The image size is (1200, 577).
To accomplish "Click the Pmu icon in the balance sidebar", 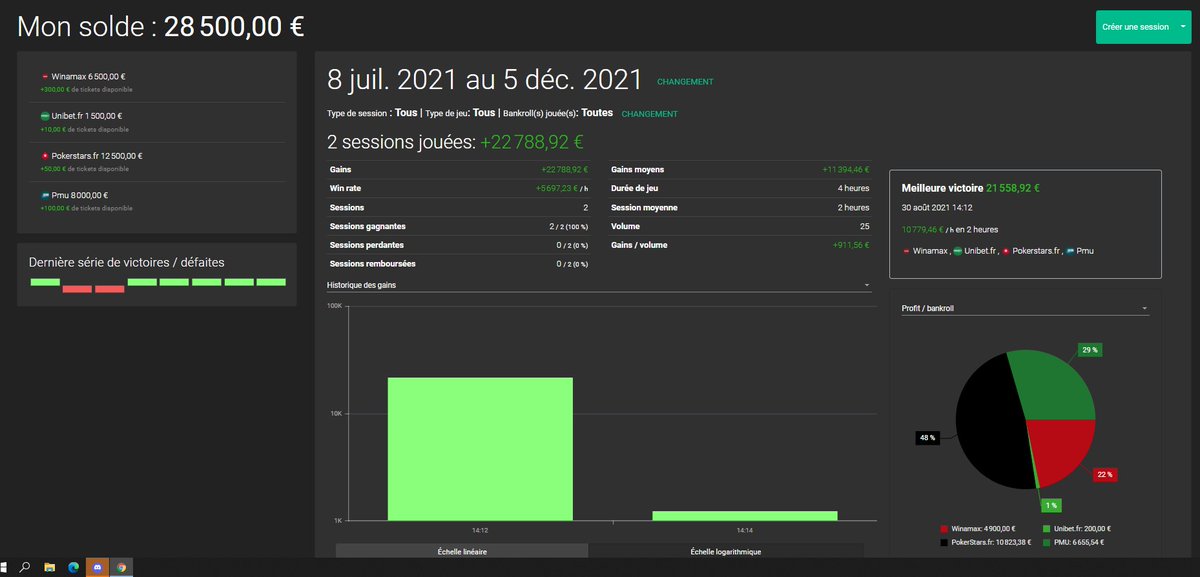I will point(44,196).
